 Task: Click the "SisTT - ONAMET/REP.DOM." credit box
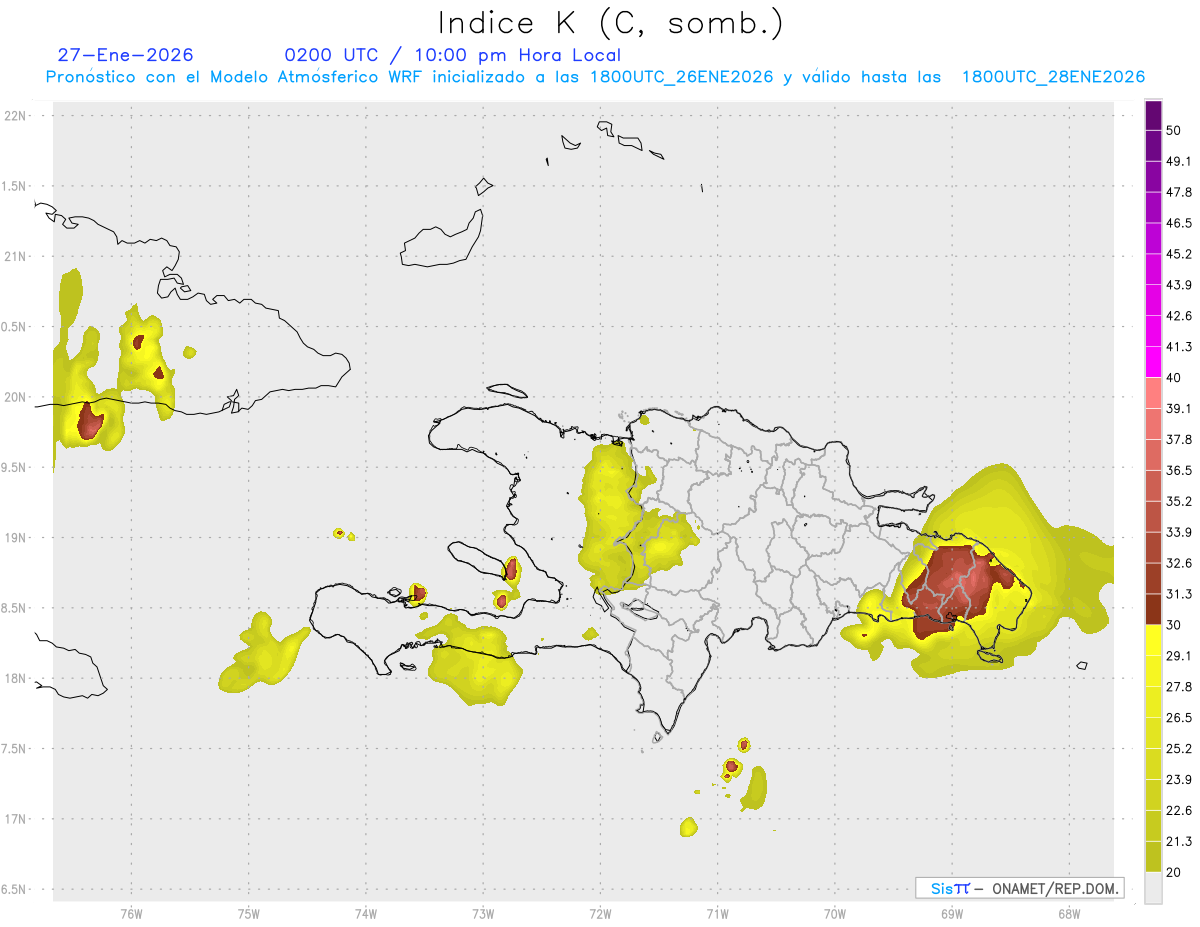1020,888
